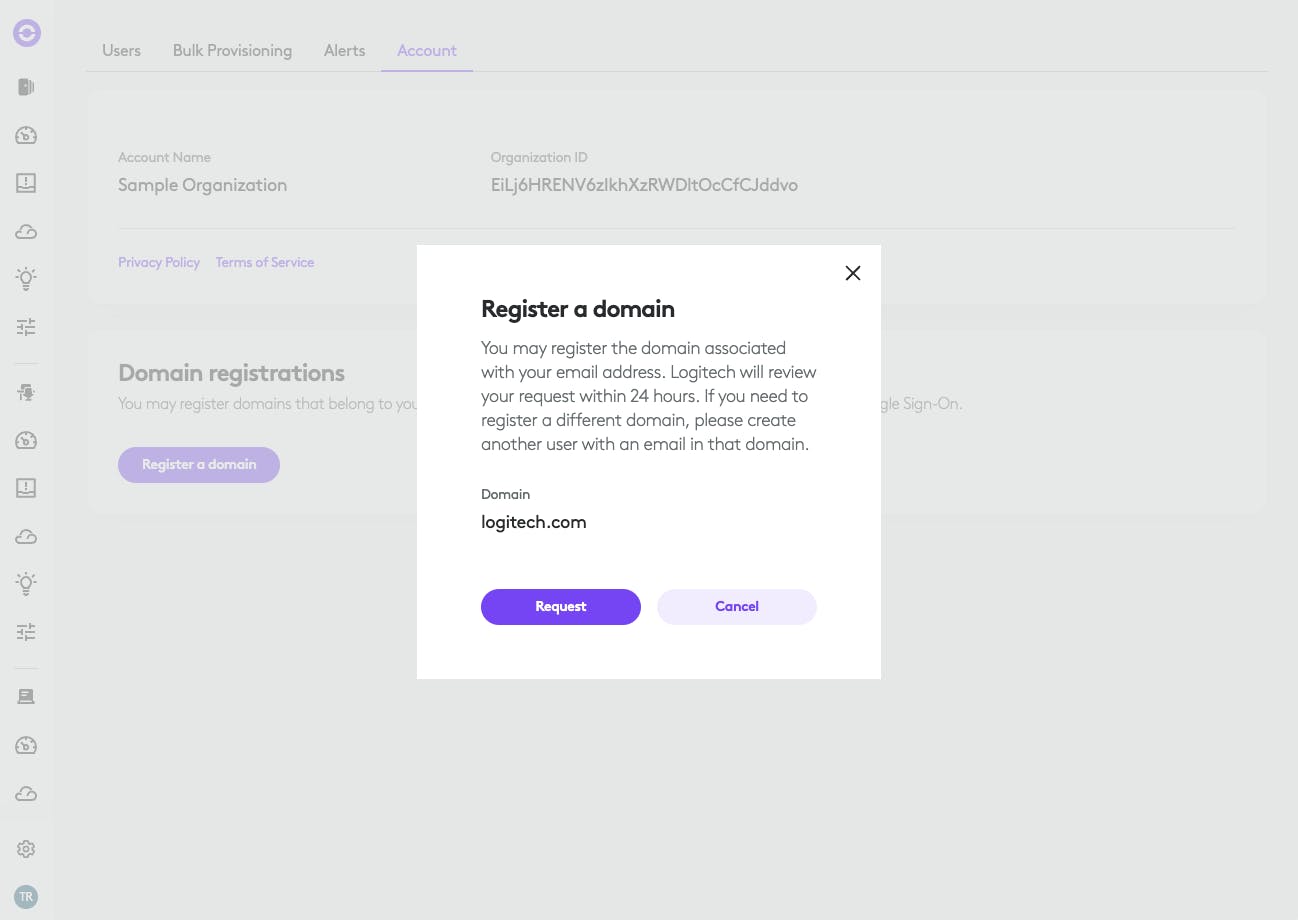Open the door-shaped rooms icon in sidebar
The width and height of the screenshot is (1298, 920).
point(27,87)
